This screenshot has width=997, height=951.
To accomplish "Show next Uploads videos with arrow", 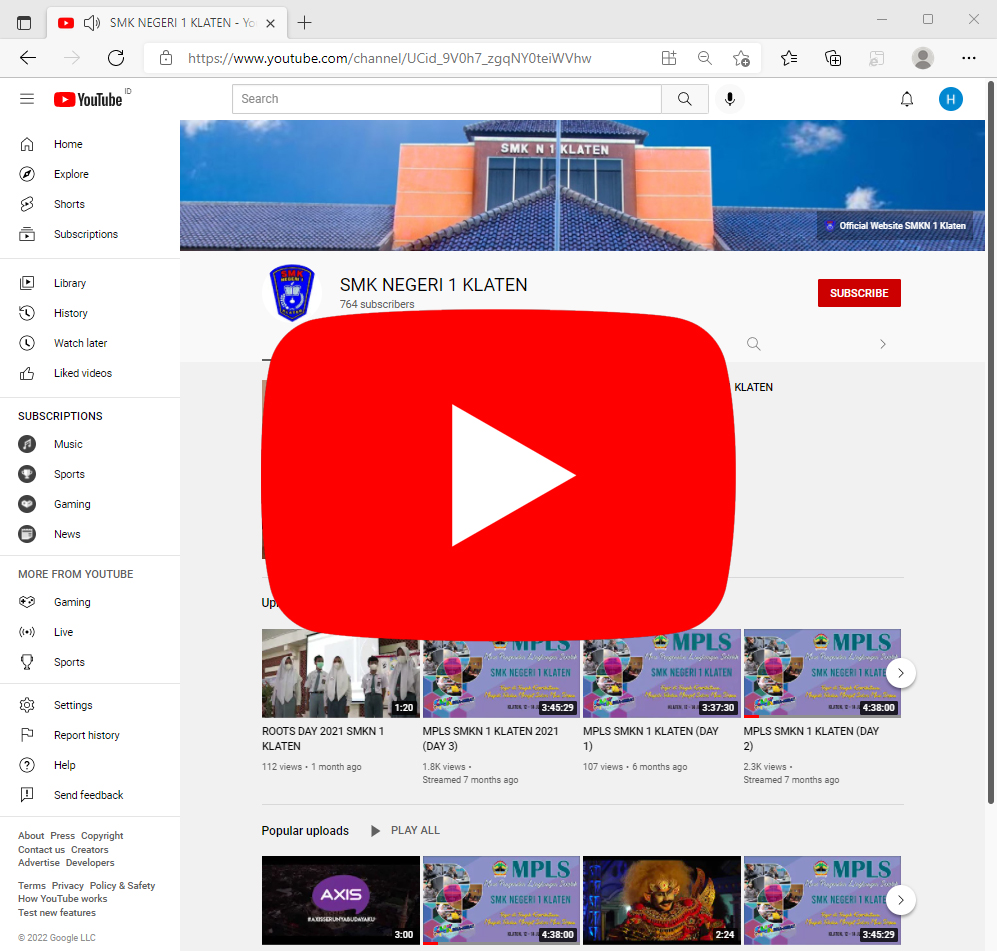I will click(900, 673).
